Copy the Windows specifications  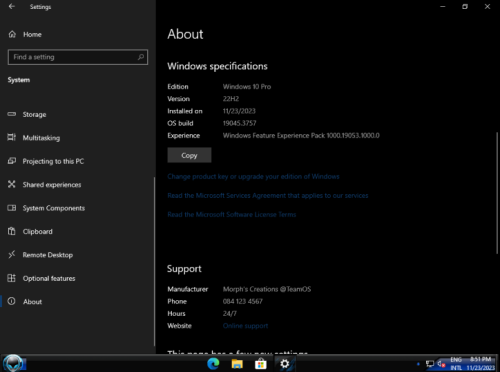(x=189, y=155)
